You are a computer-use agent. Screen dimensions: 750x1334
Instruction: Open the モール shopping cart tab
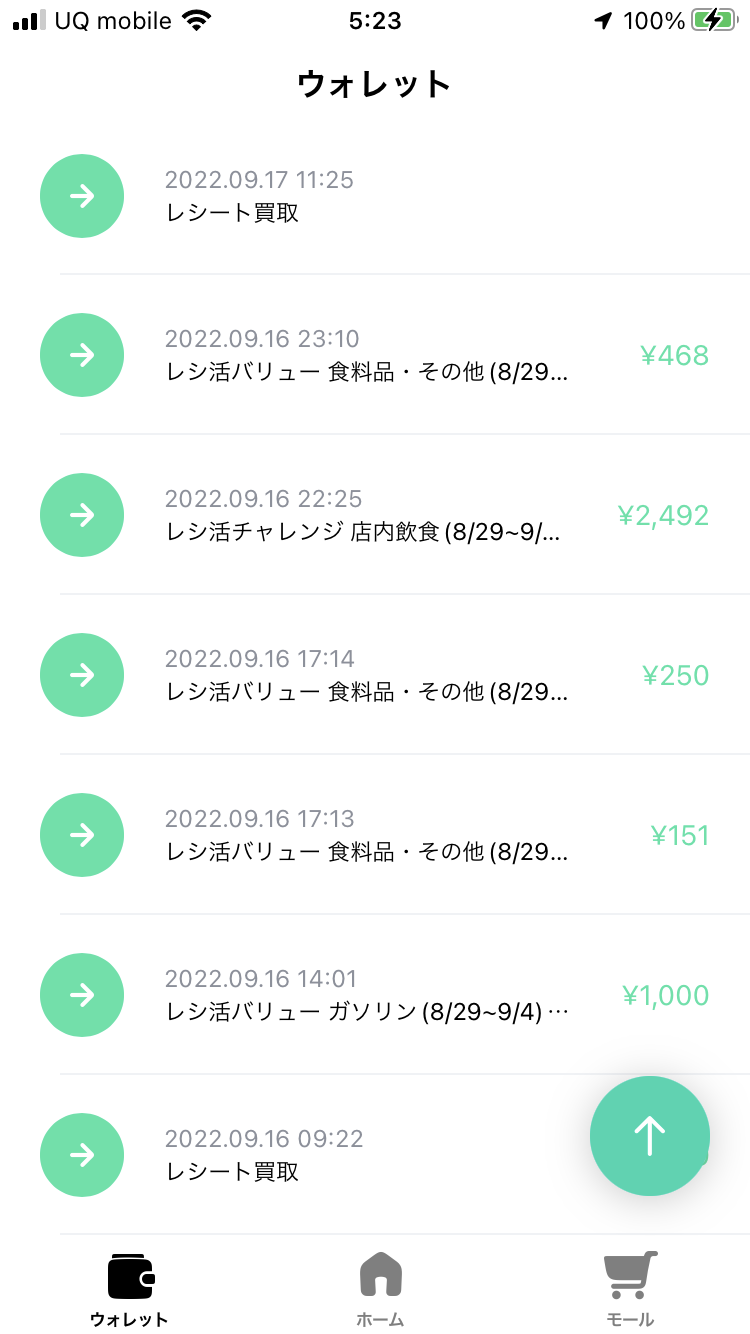coord(630,1288)
